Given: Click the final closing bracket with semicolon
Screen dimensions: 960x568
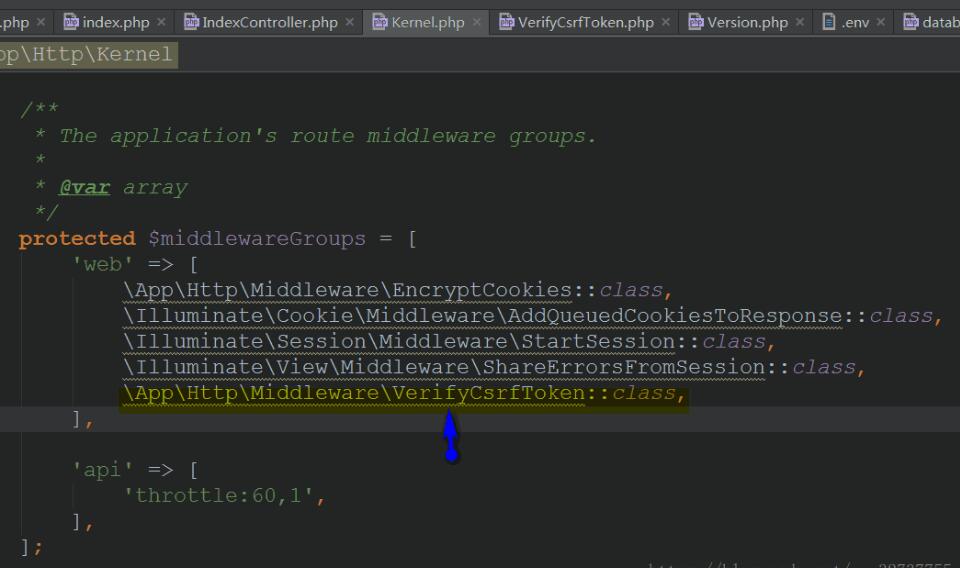Looking at the screenshot, I should (x=31, y=547).
